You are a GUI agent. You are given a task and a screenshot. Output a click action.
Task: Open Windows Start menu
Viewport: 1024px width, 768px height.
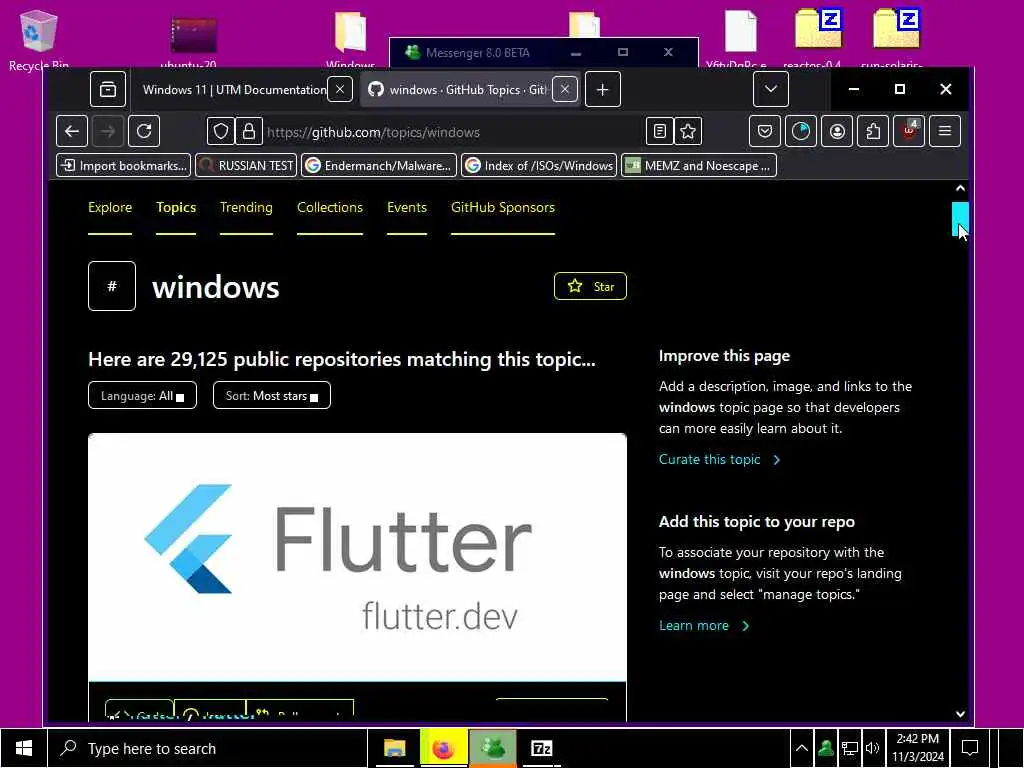24,748
